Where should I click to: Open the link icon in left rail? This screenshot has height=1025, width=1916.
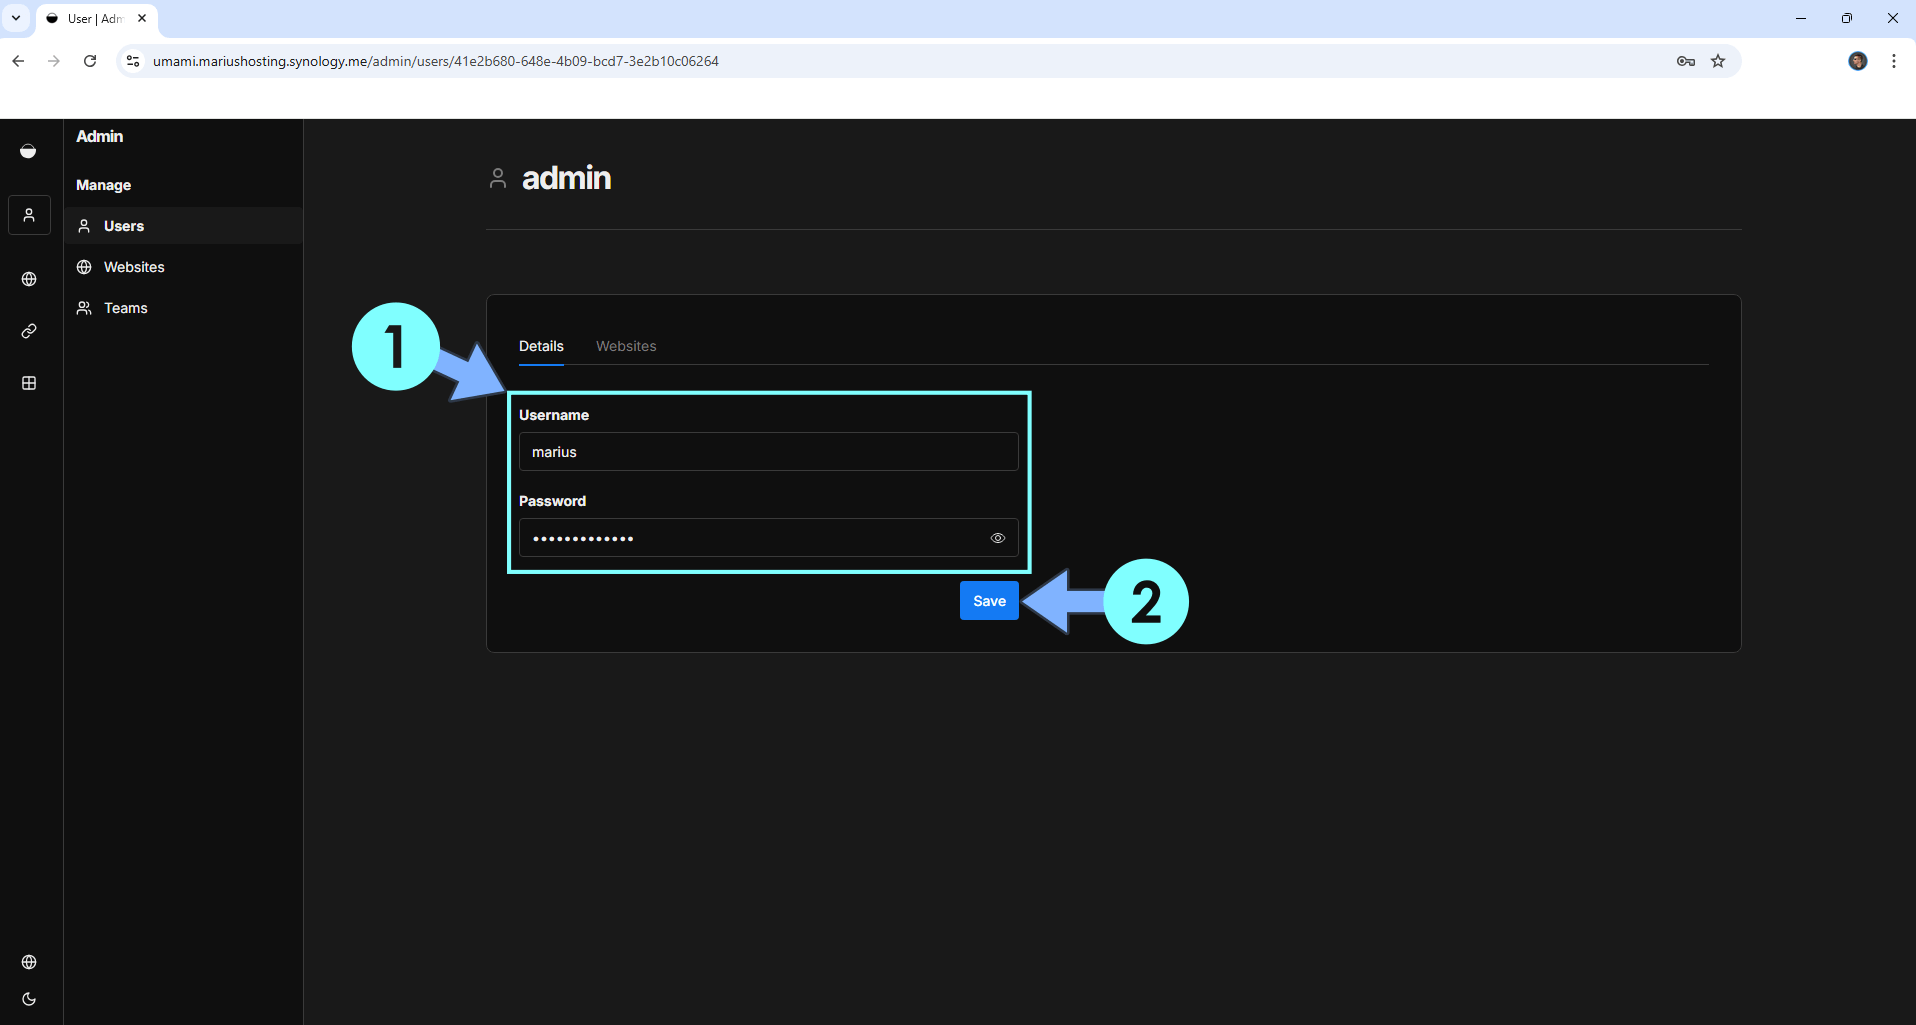tap(29, 331)
